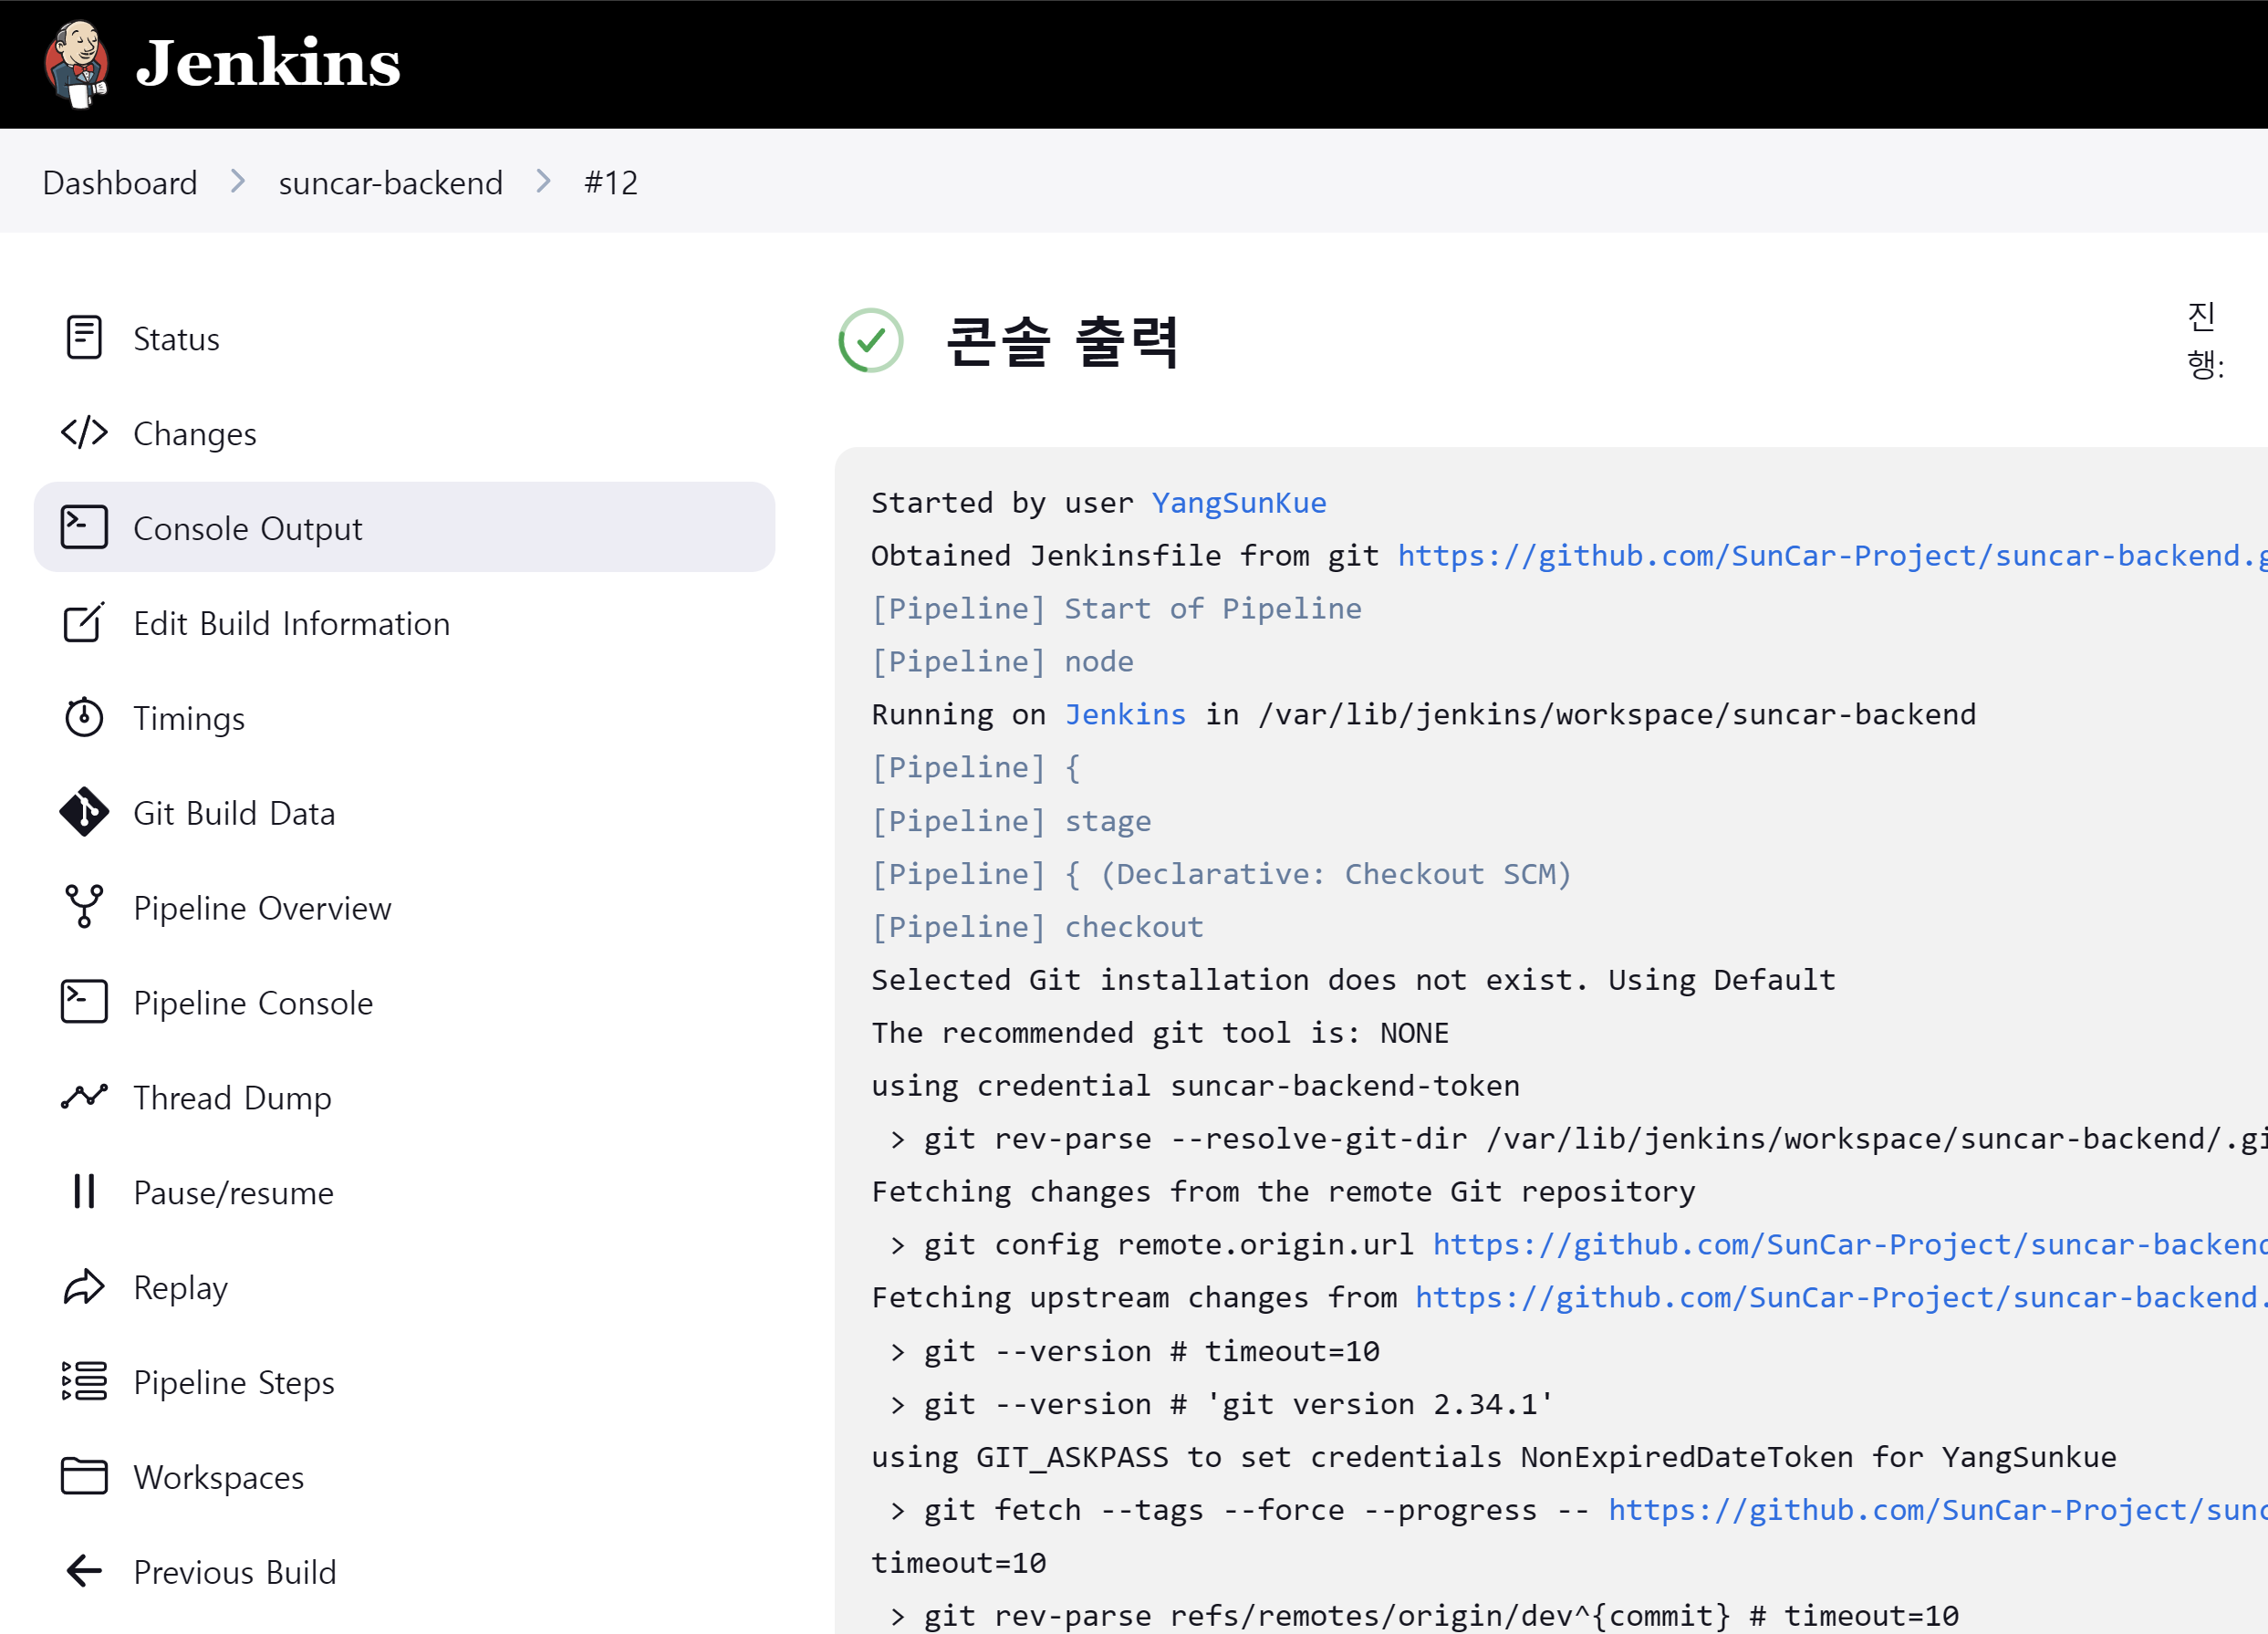Open the Pipeline Steps sidebar entry
This screenshot has width=2268, height=1634.
click(x=234, y=1382)
